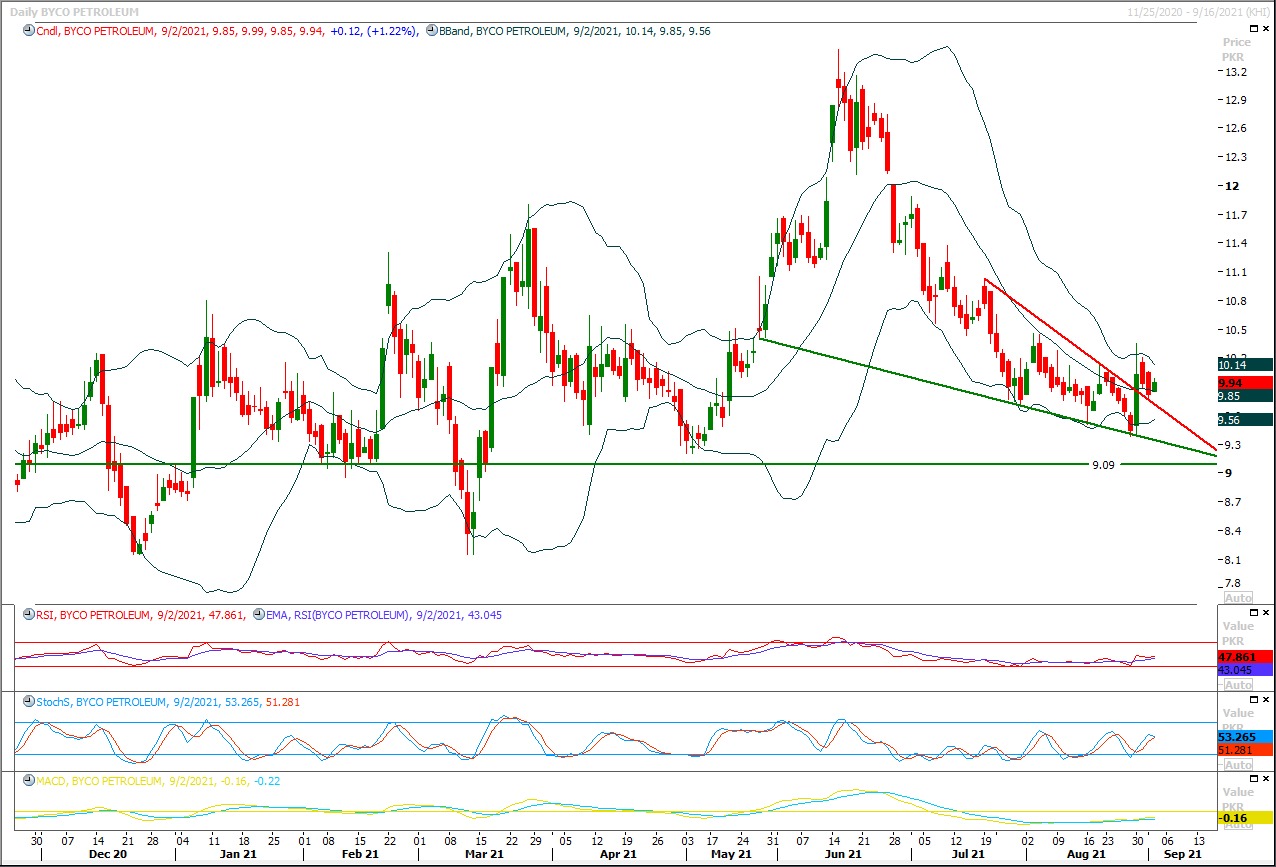Click the clock icon beside BBand label
Screen dimensions: 1276x867
pyautogui.click(x=431, y=31)
